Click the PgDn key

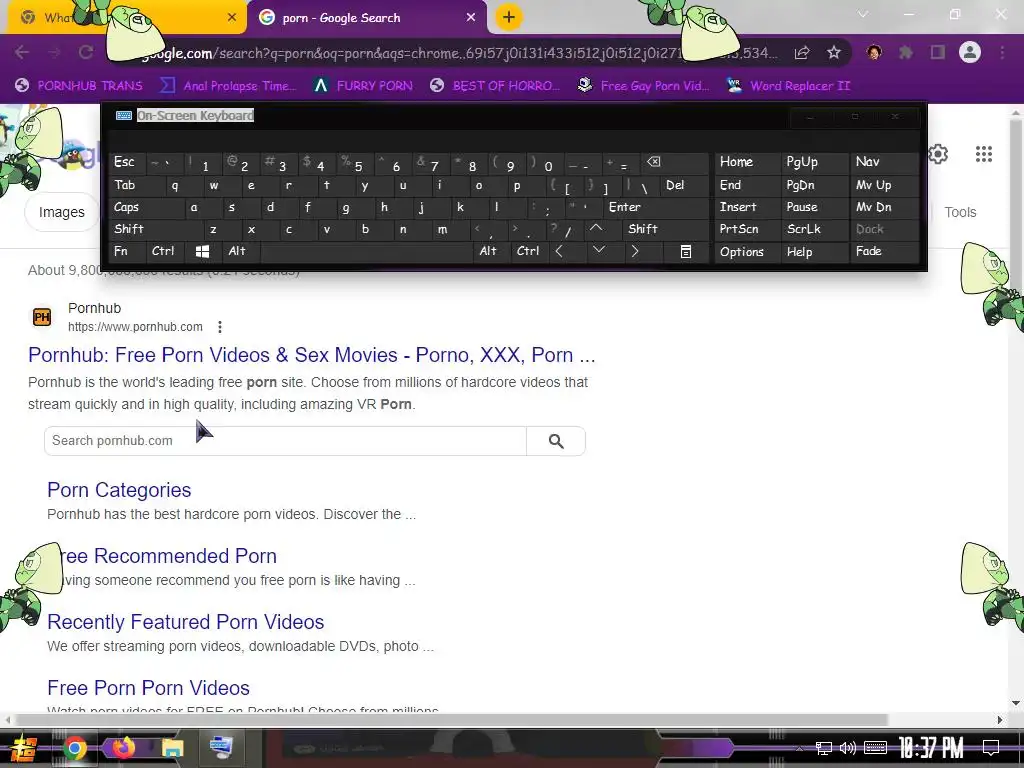(814, 185)
